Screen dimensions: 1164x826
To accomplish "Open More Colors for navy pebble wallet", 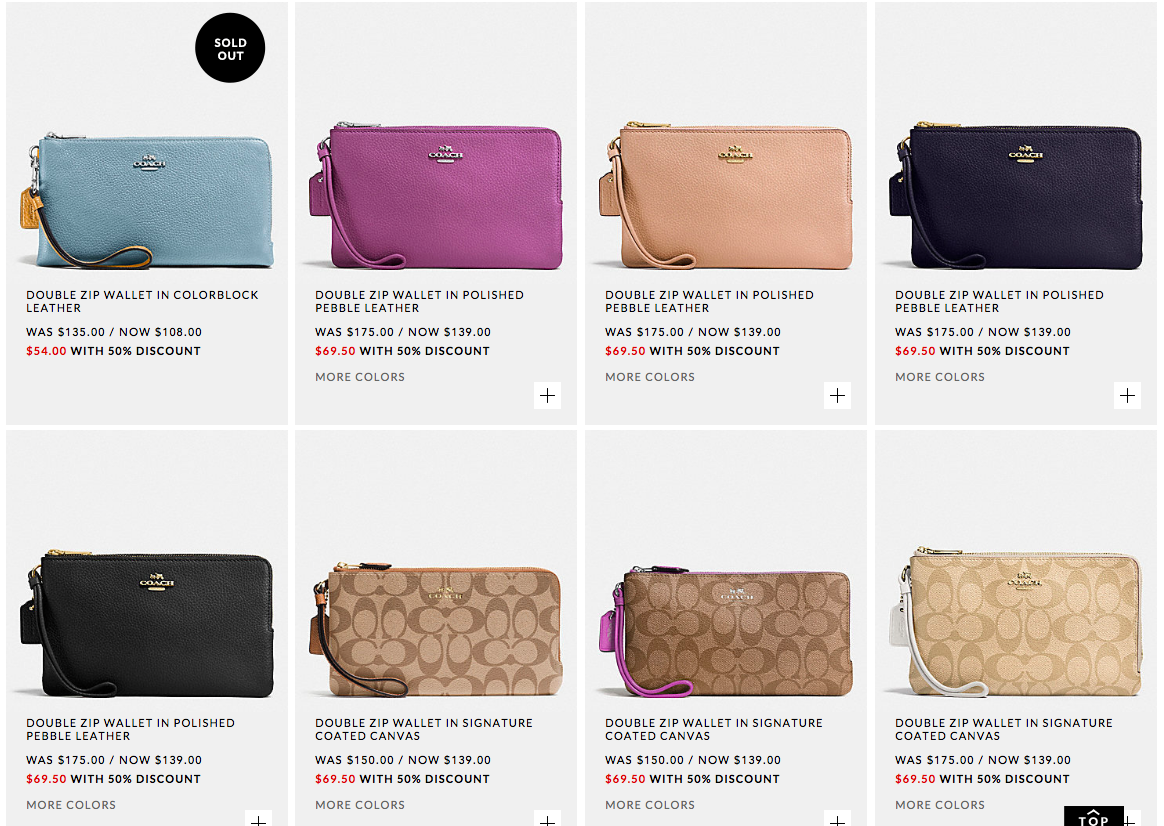I will coord(940,377).
